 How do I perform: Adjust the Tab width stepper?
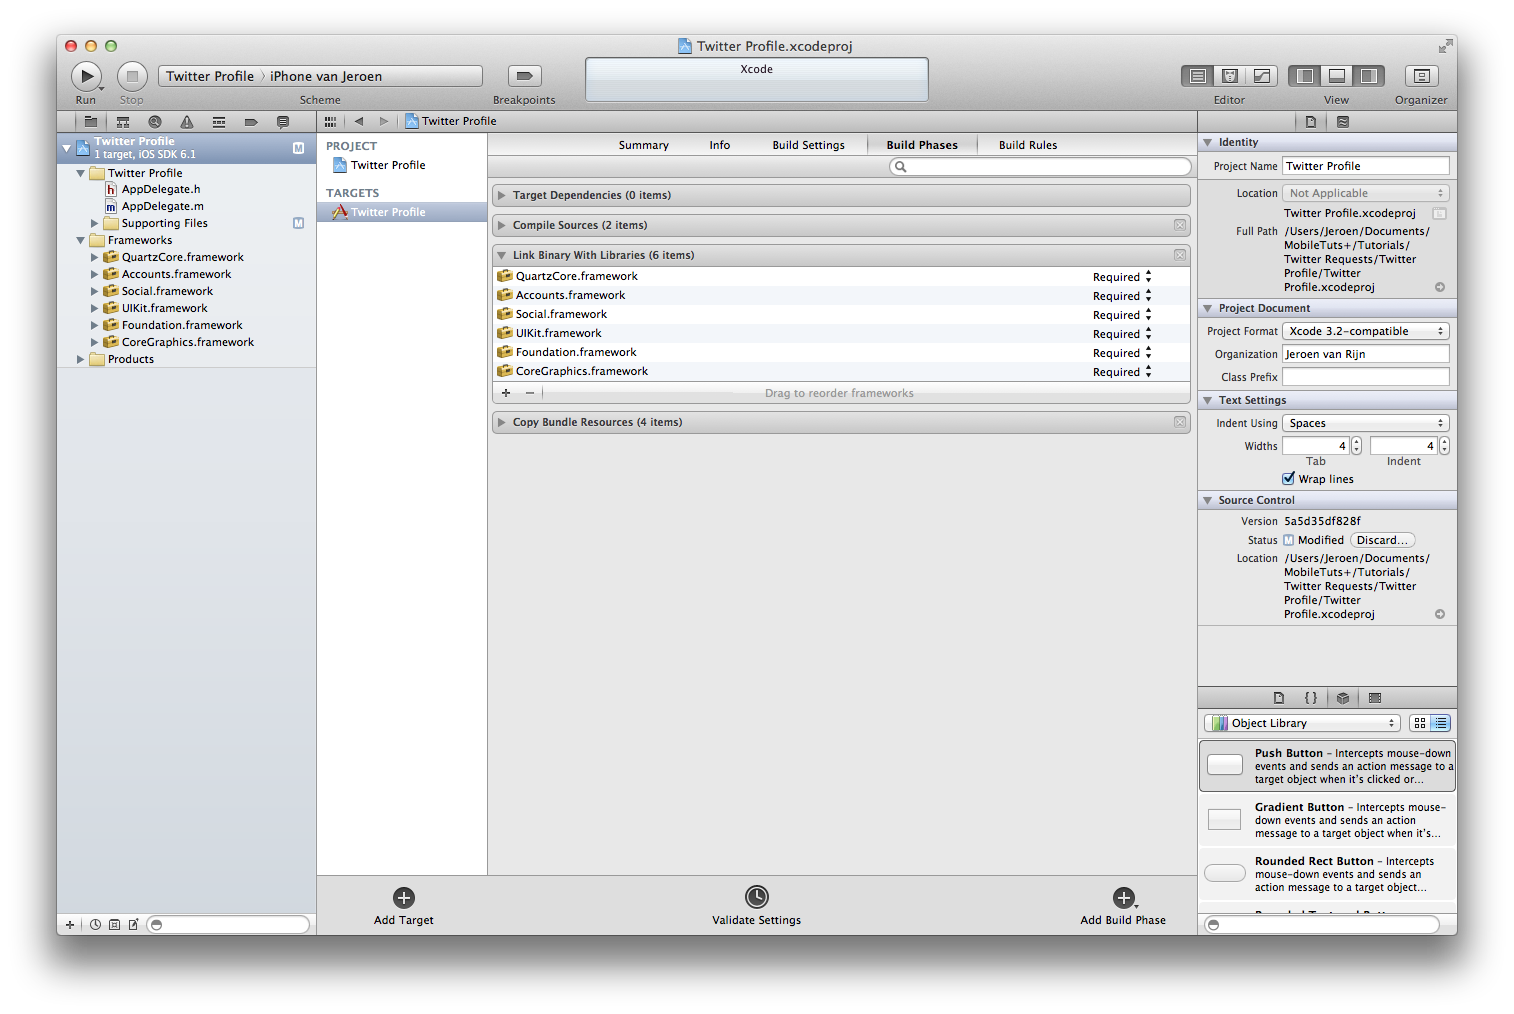[1356, 446]
